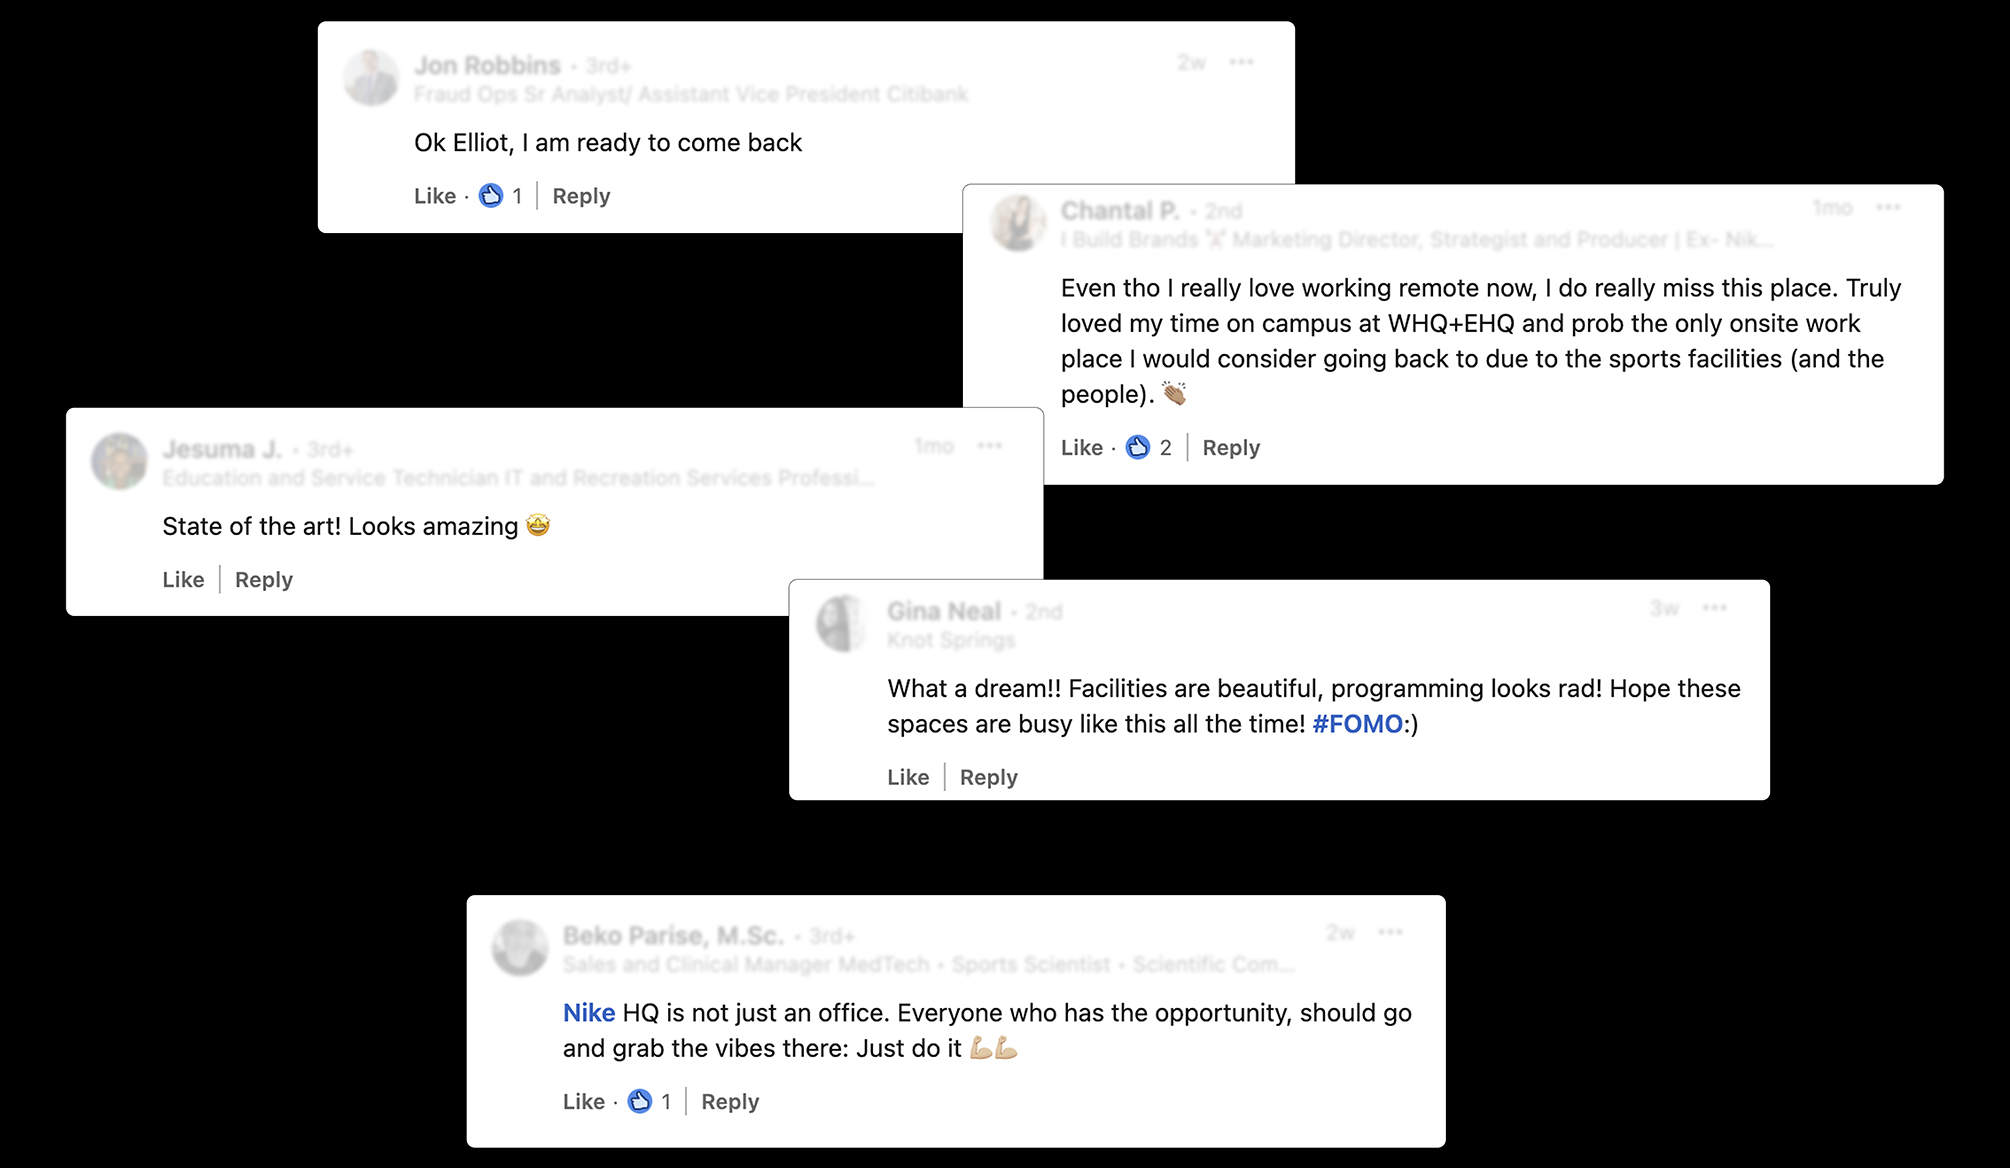Like Gina Neal's 'What a dream' comment

[908, 777]
